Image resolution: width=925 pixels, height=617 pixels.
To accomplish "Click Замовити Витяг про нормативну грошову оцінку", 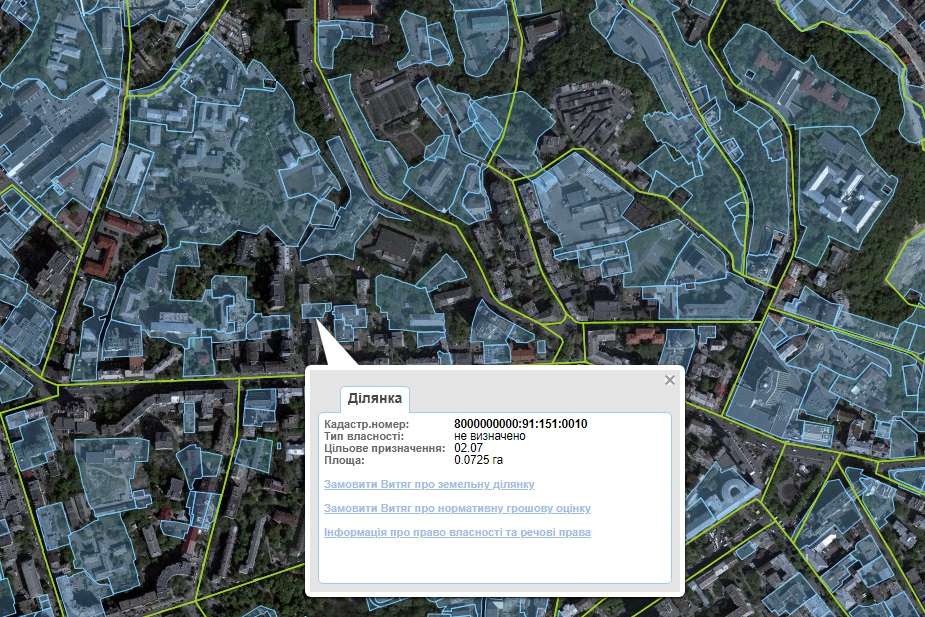I will (457, 508).
